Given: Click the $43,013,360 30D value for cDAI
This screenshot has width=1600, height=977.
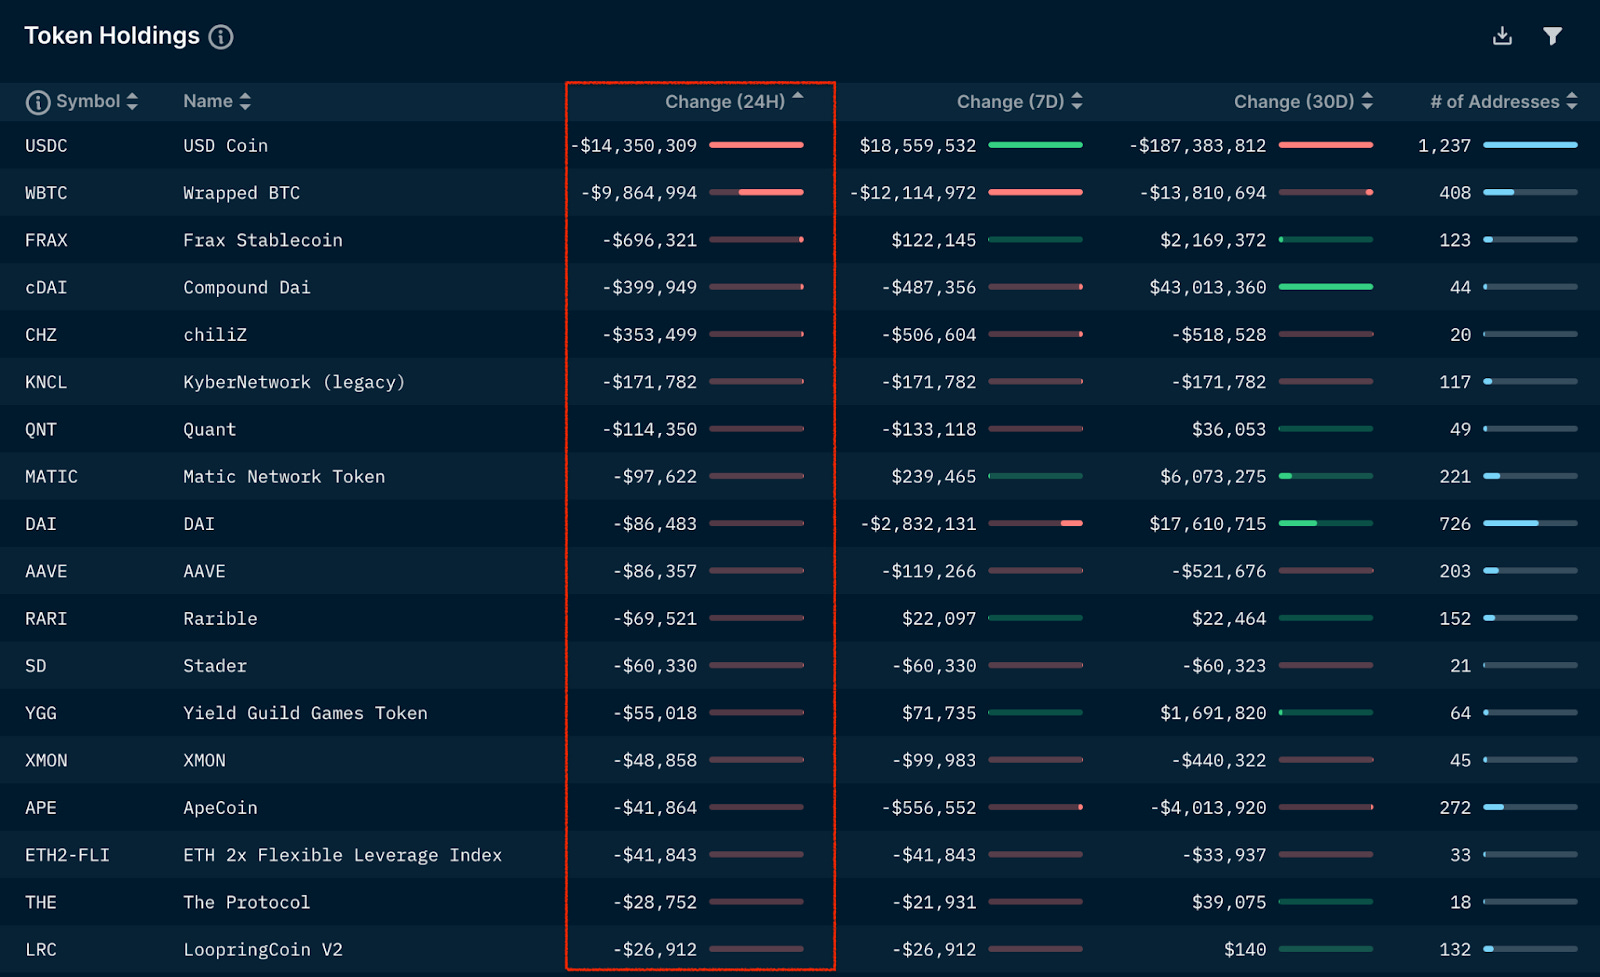Looking at the screenshot, I should click(1208, 288).
